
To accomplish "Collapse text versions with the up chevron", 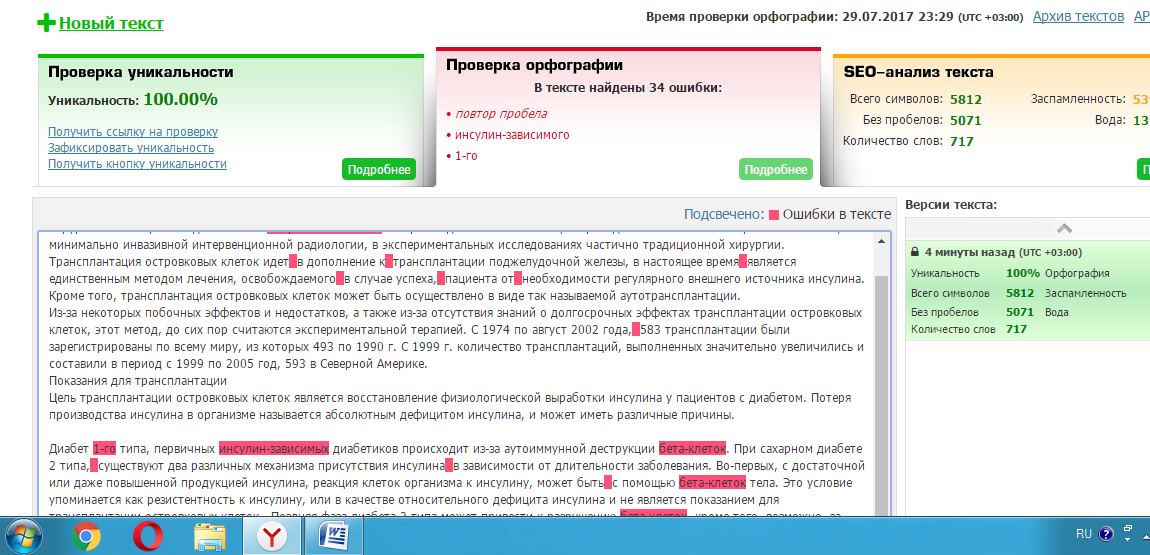I will click(1065, 228).
